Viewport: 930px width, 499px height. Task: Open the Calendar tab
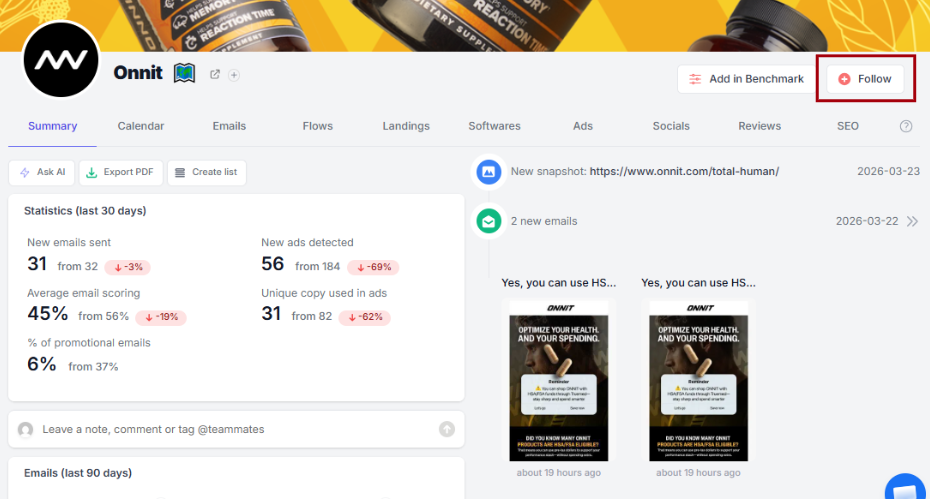coord(141,126)
